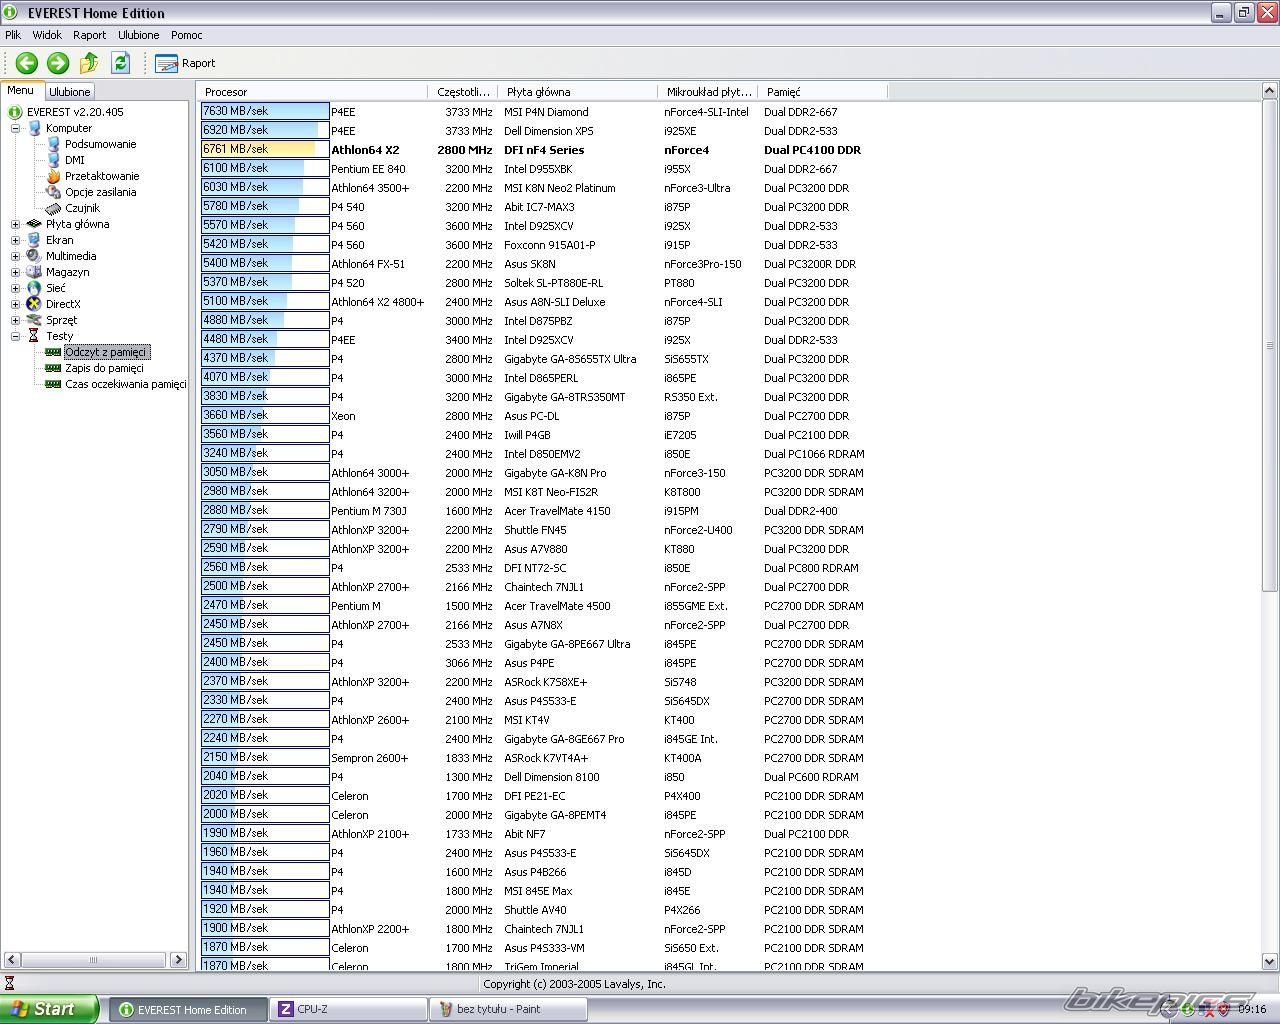This screenshot has height=1024, width=1280.
Task: Collapse the Testy tree node
Action: point(15,336)
